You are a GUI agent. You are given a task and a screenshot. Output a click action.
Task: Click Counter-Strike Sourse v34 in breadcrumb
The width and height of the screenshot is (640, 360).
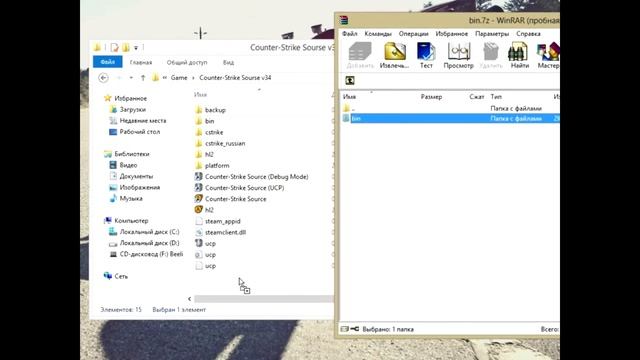tap(235, 78)
